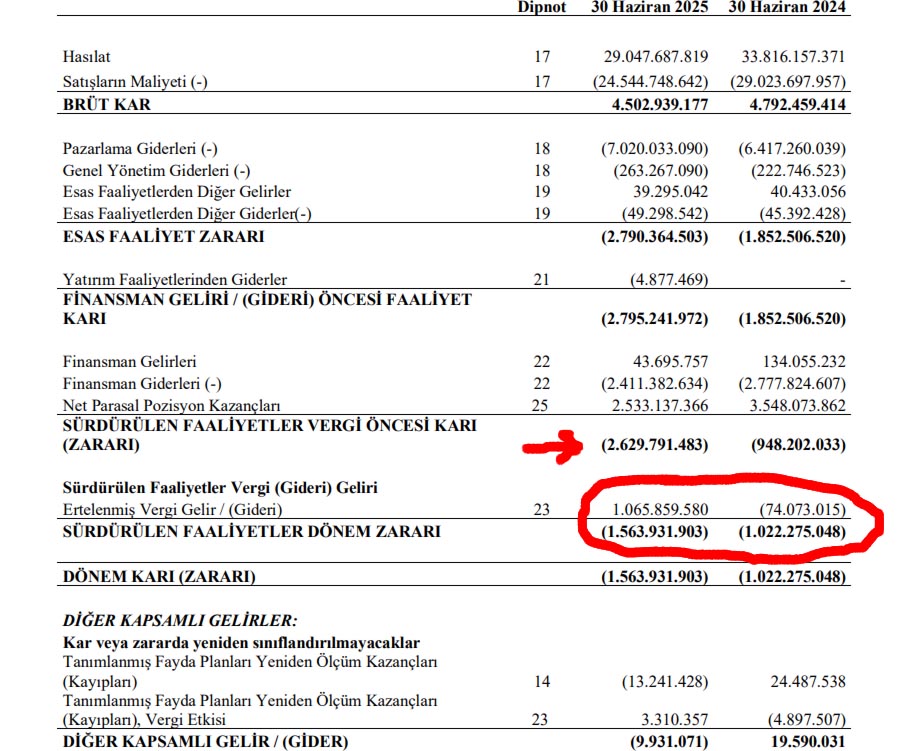Click note number 14 in Dipnot column
The height and width of the screenshot is (751, 919).
(x=542, y=682)
